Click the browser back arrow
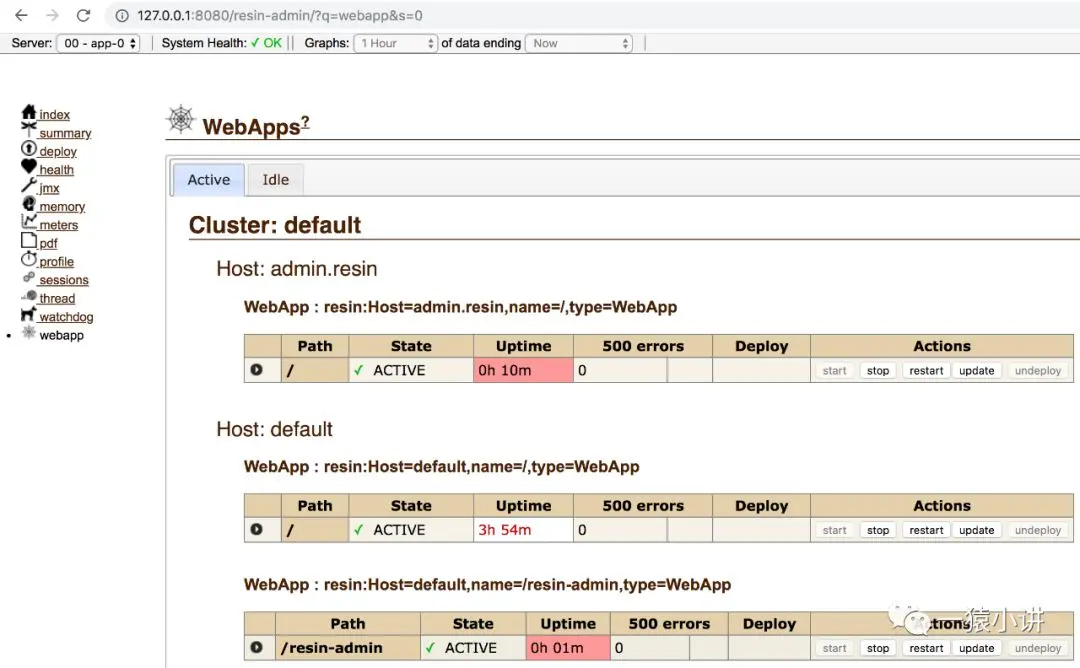Screen dimensions: 1080x668 tap(21, 15)
